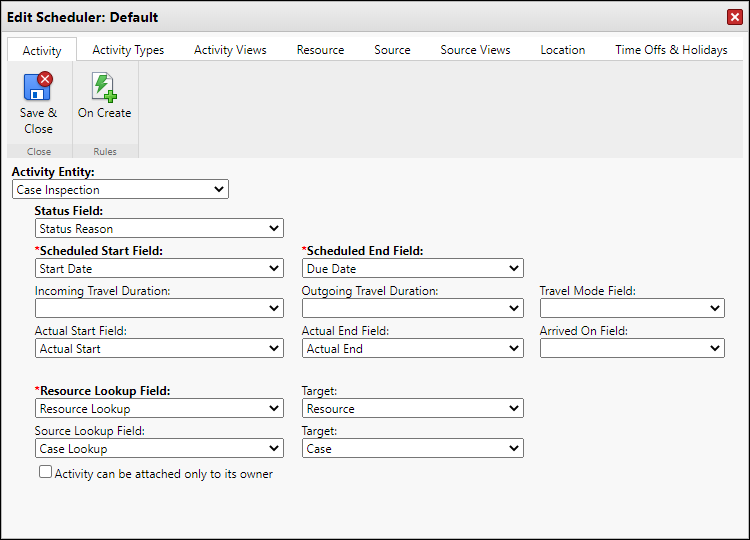Viewport: 750px width, 540px height.
Task: Open the Activity Views tab
Action: click(x=230, y=50)
